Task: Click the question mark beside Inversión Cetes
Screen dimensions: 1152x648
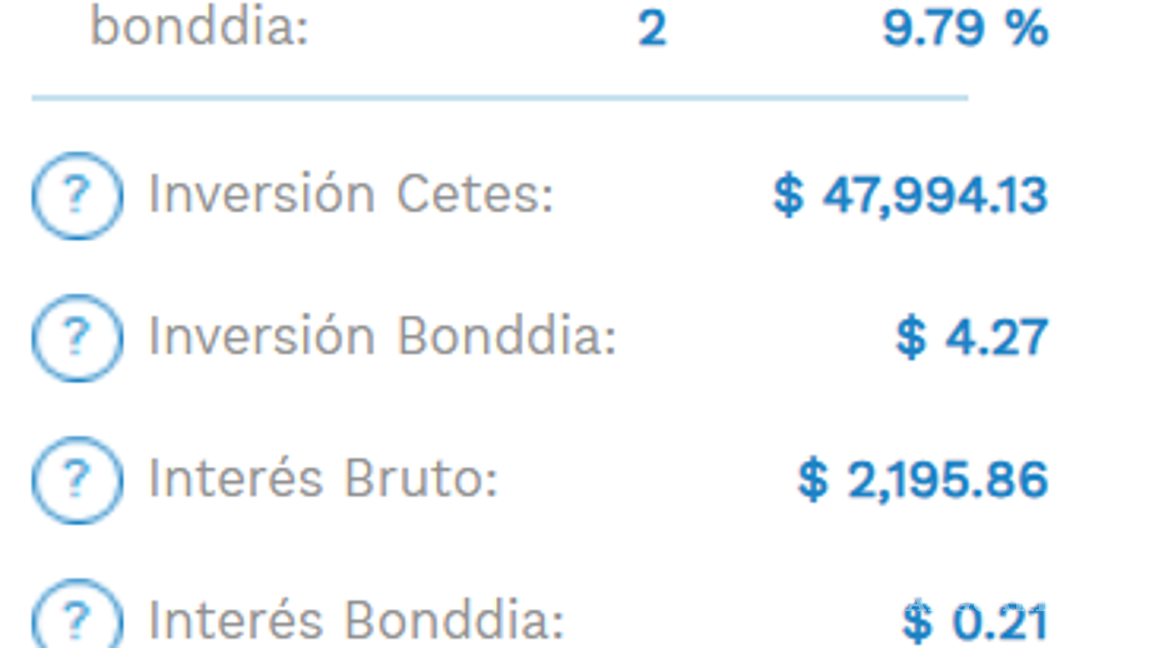Action: click(x=77, y=196)
